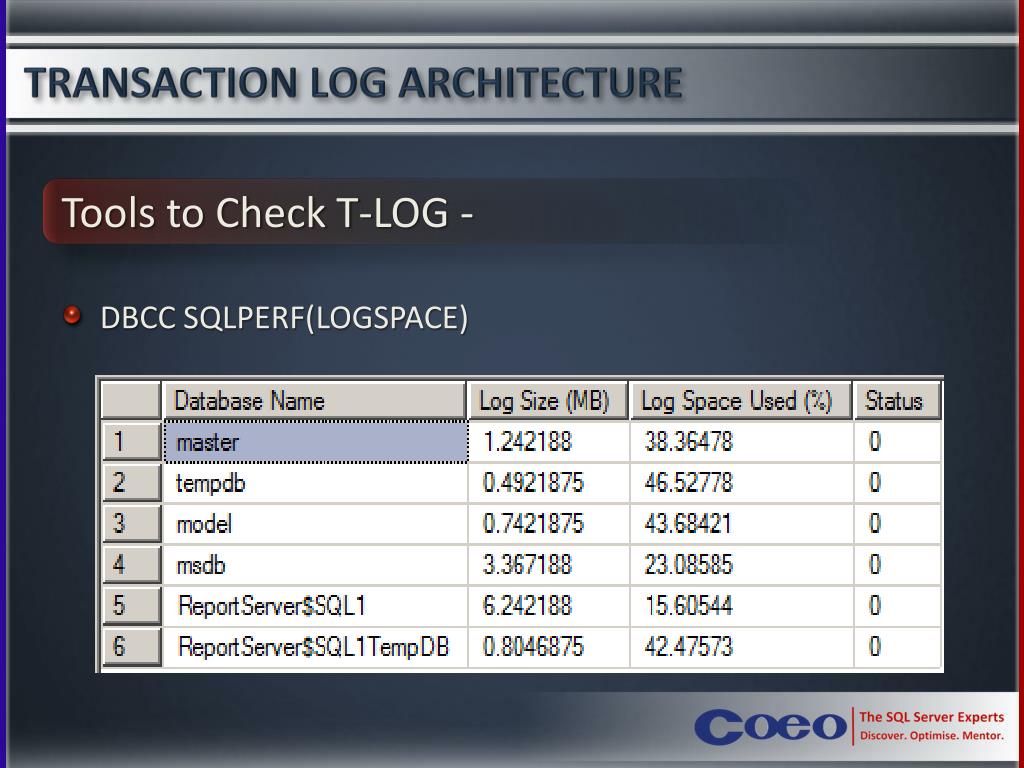Select the model database name cell
Viewport: 1024px width, 768px height.
[316, 524]
